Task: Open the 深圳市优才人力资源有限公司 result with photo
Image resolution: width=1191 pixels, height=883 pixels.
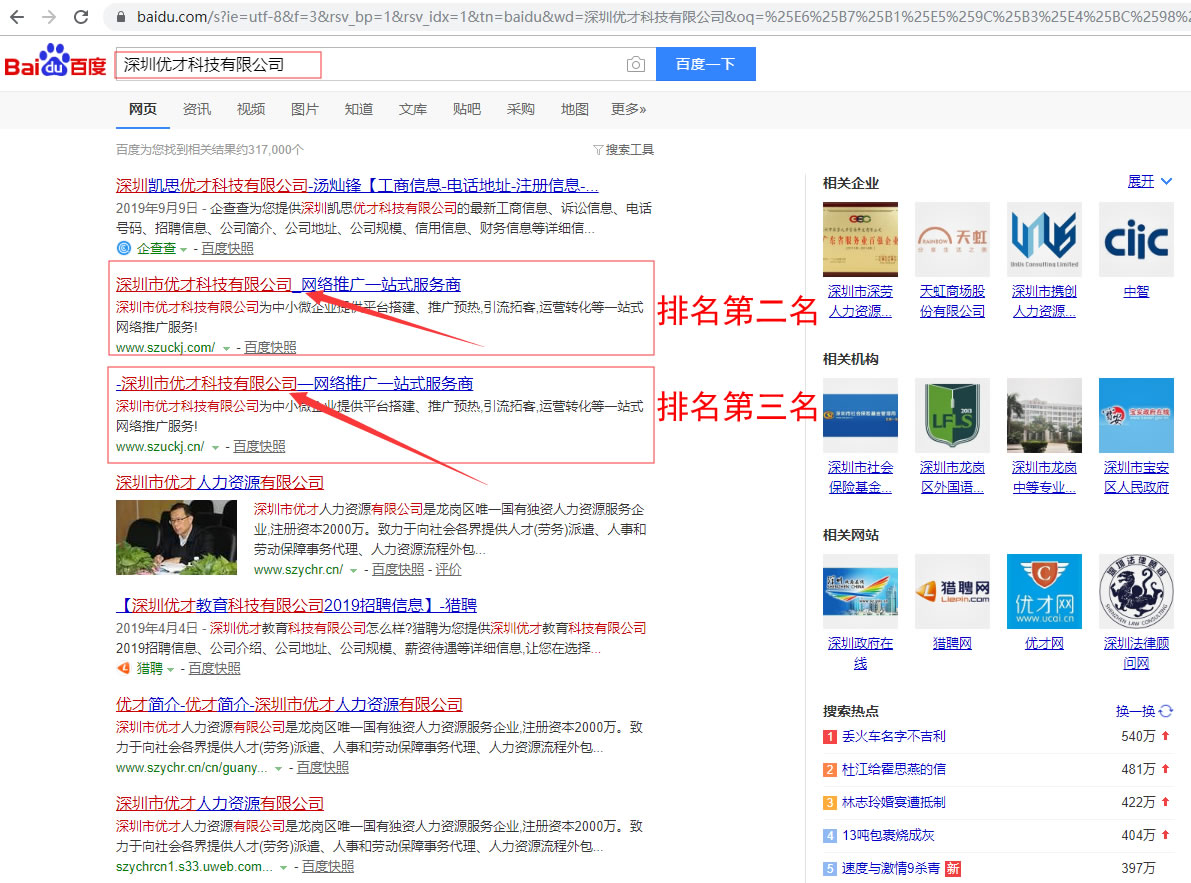Action: (220, 482)
